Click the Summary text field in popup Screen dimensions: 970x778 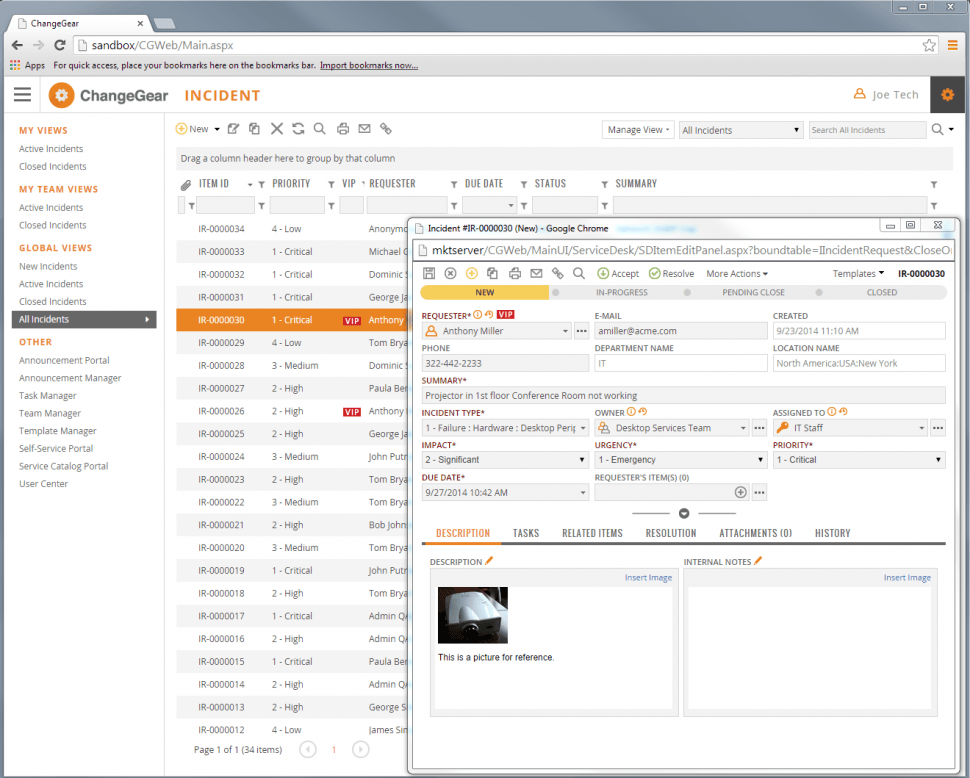683,395
